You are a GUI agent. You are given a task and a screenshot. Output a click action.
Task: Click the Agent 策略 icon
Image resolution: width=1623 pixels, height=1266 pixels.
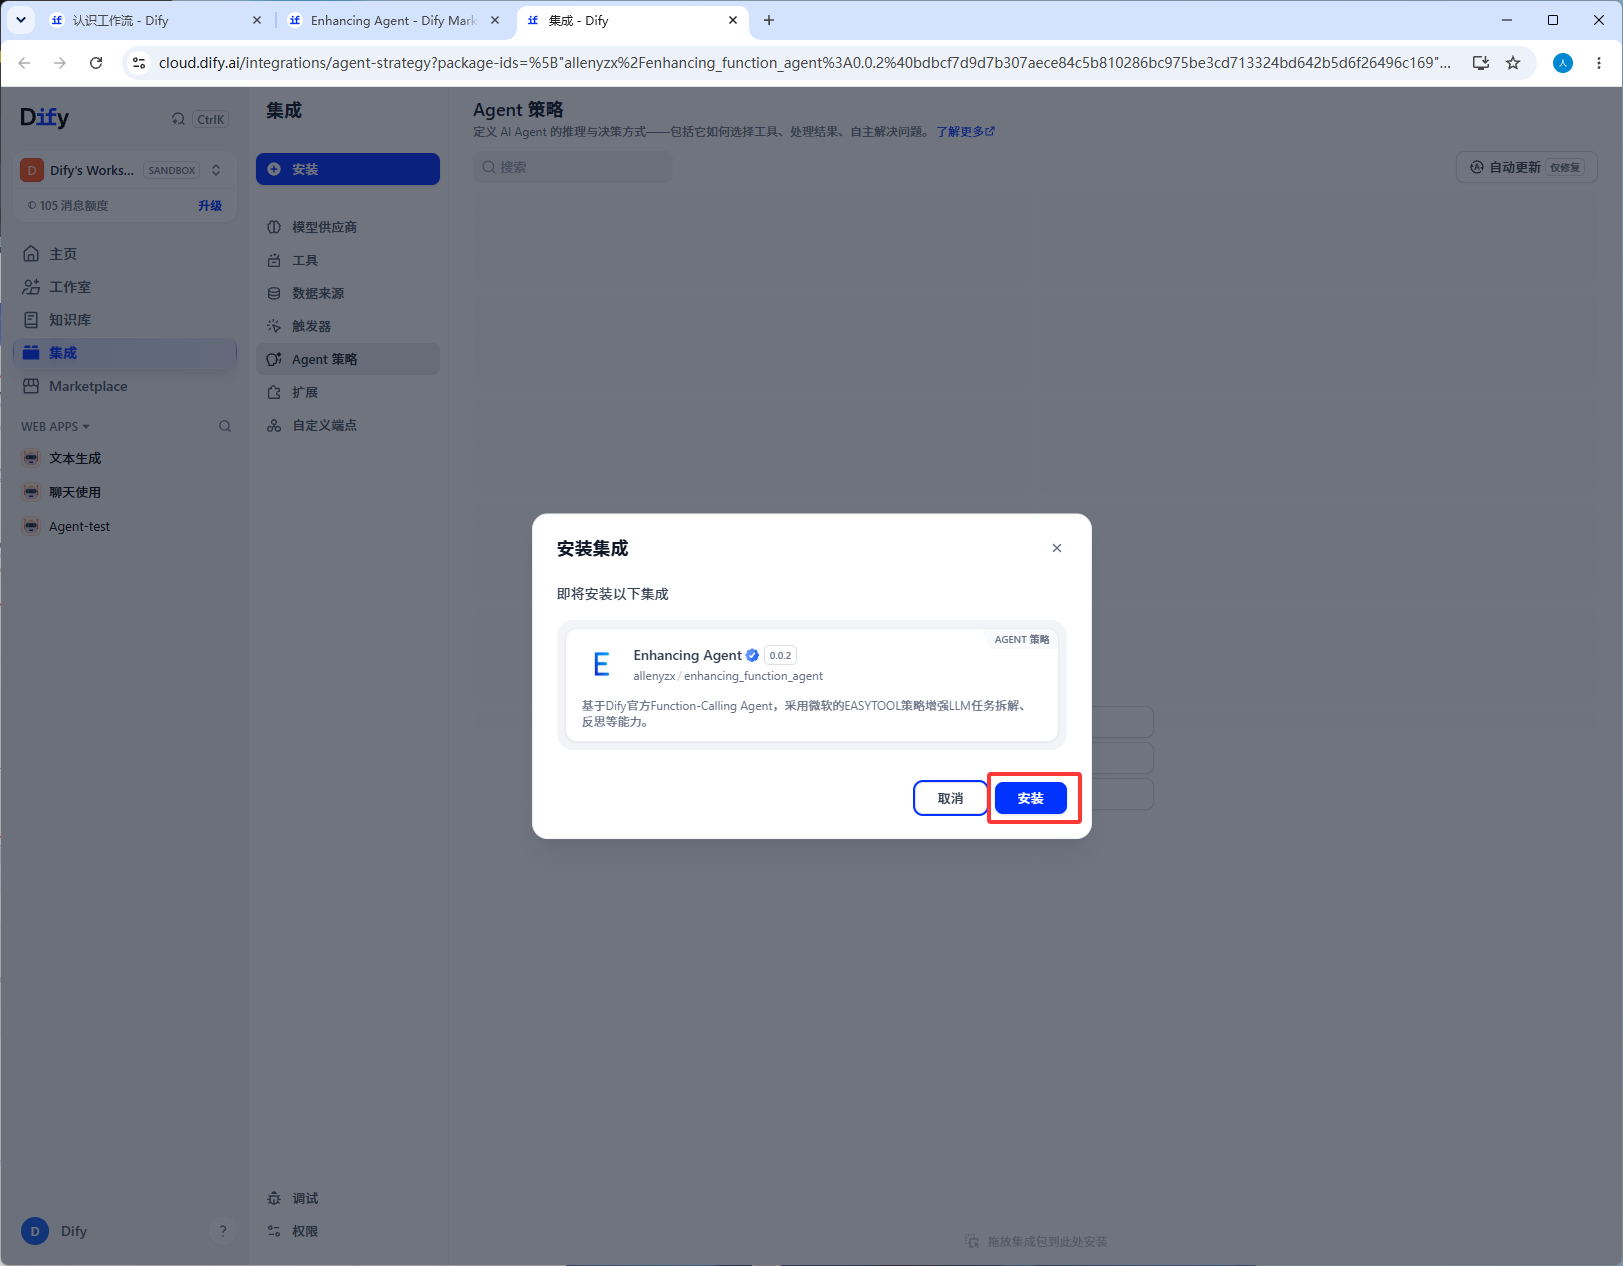pos(274,359)
